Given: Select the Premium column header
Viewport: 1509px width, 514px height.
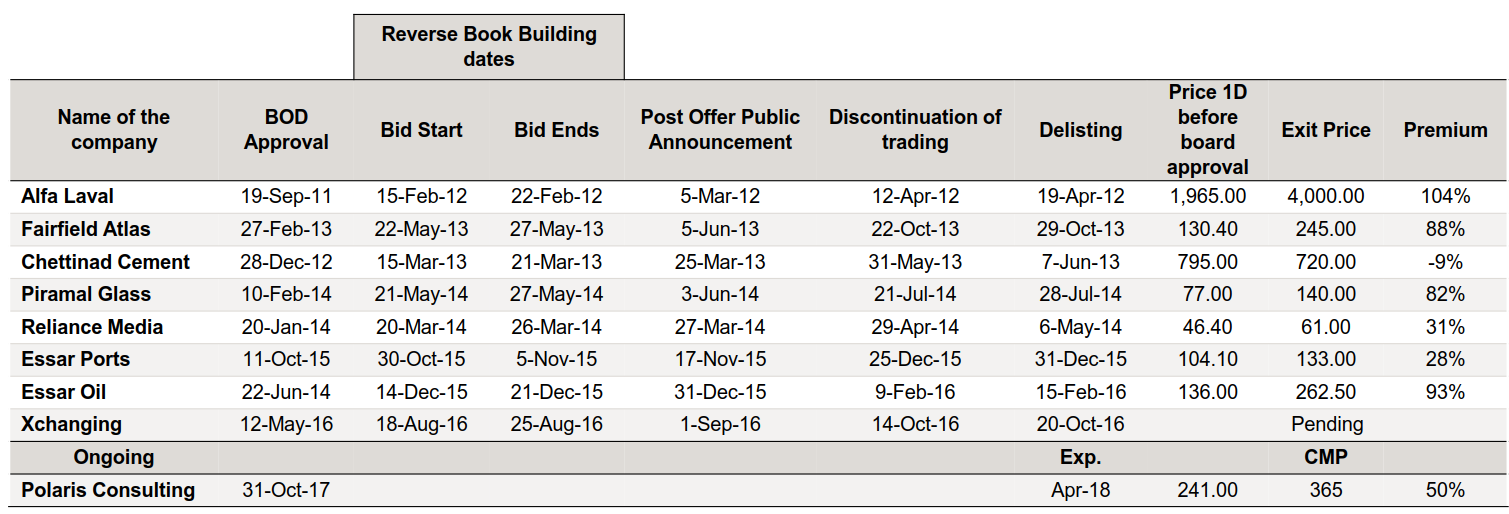Looking at the screenshot, I should click(x=1445, y=130).
